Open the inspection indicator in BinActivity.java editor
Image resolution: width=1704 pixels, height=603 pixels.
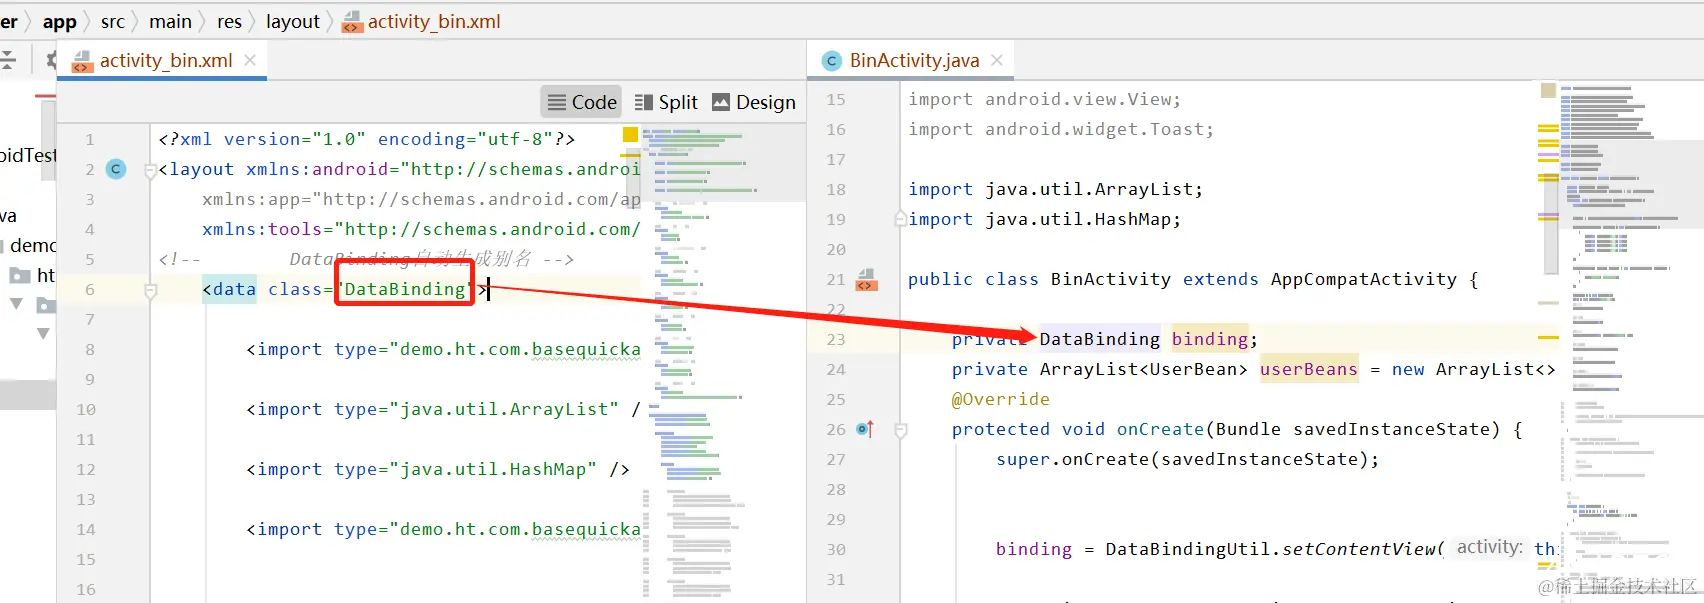1548,91
